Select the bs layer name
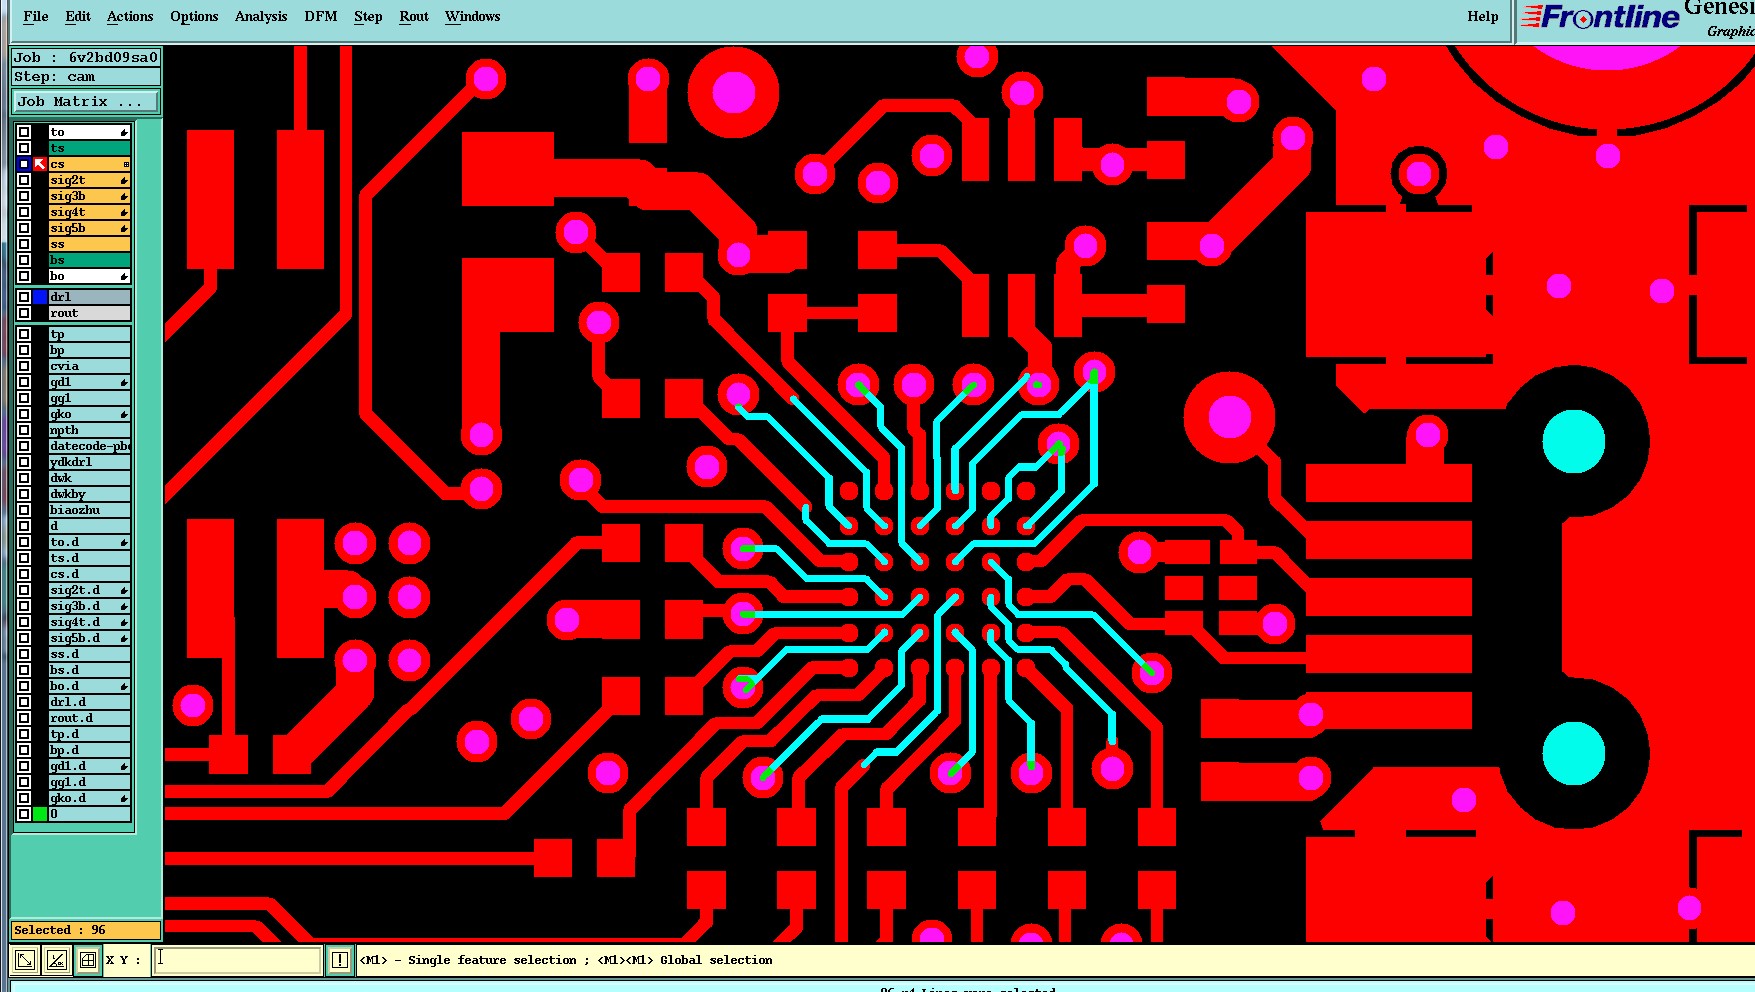 click(x=90, y=260)
